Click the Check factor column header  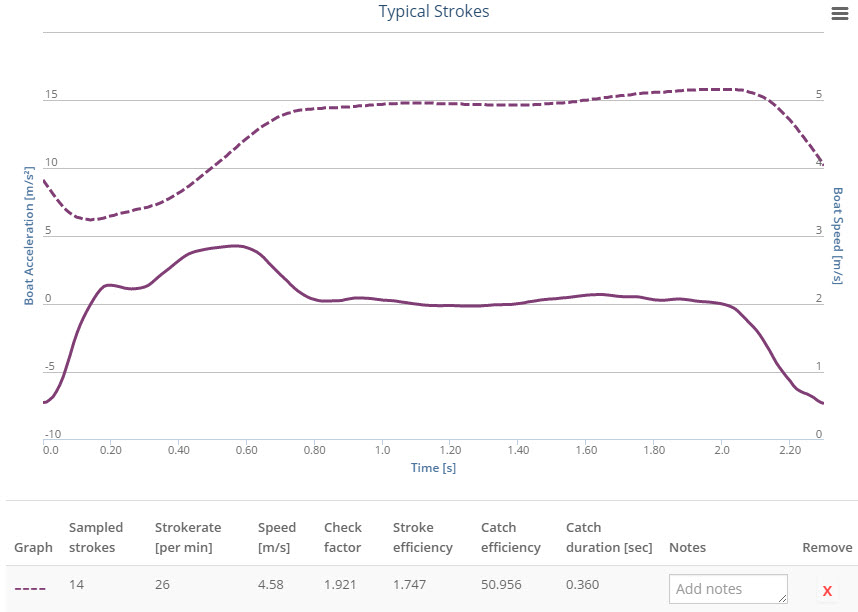click(343, 537)
